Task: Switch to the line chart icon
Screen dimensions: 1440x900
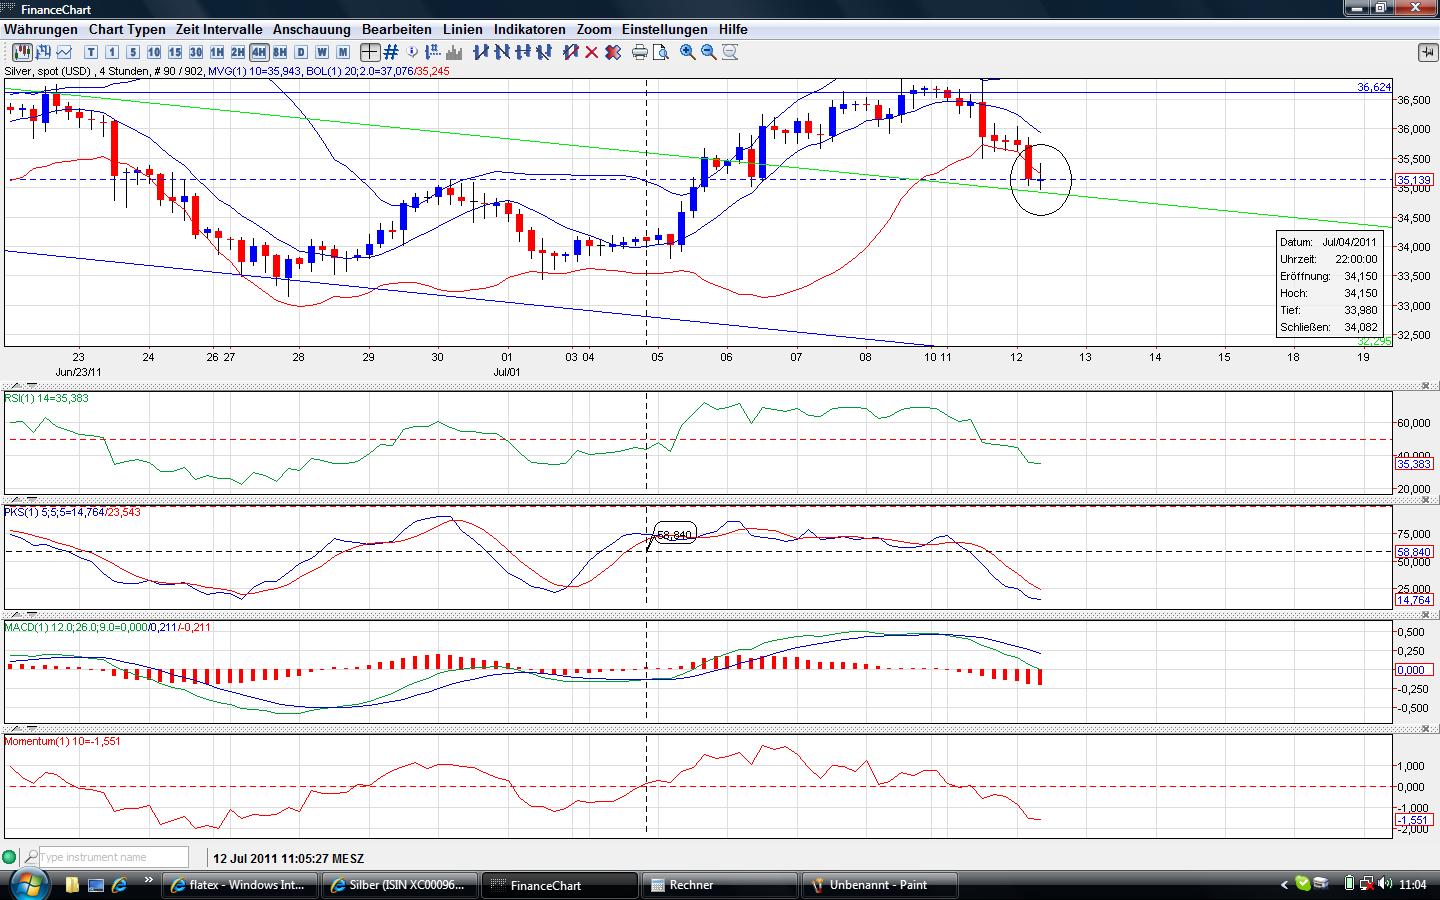Action: 64,52
